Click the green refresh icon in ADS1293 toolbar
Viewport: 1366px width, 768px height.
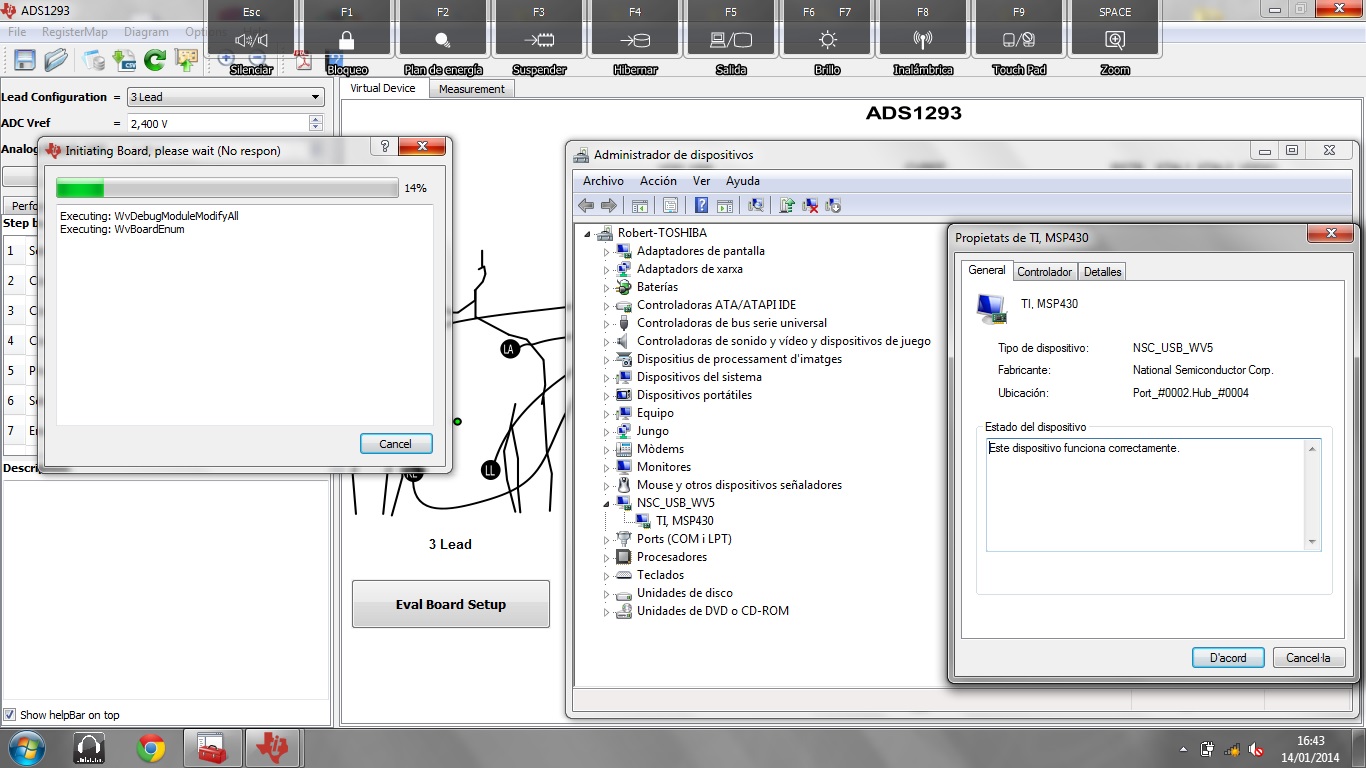(155, 60)
